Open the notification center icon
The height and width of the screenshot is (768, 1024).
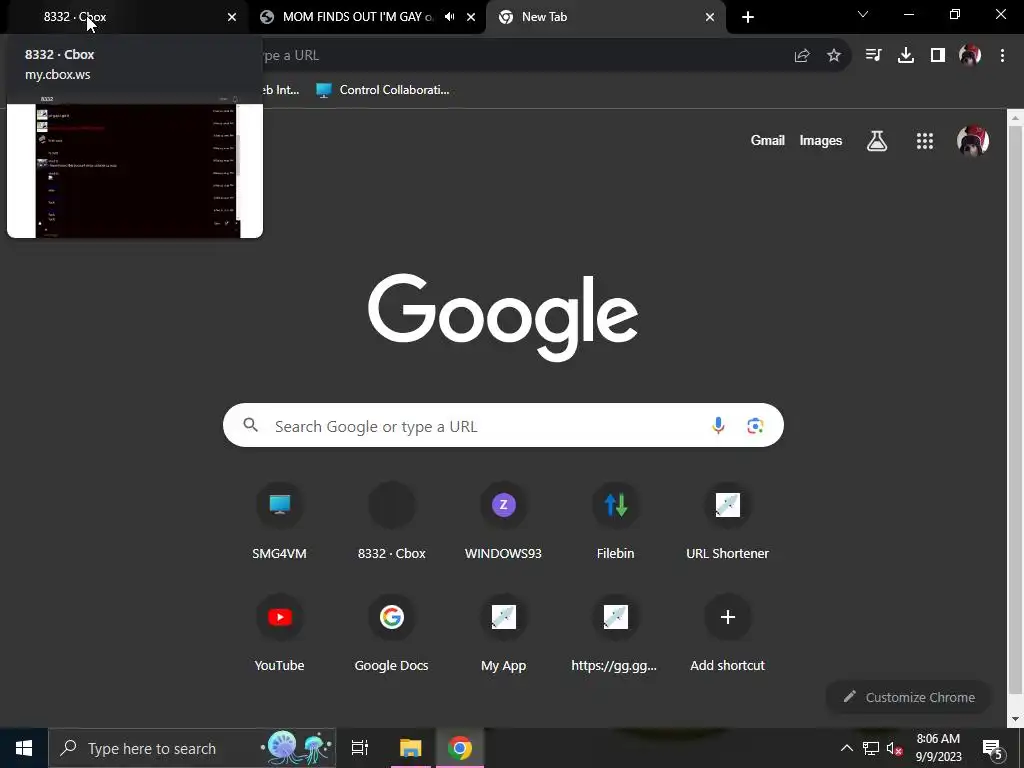tap(993, 748)
